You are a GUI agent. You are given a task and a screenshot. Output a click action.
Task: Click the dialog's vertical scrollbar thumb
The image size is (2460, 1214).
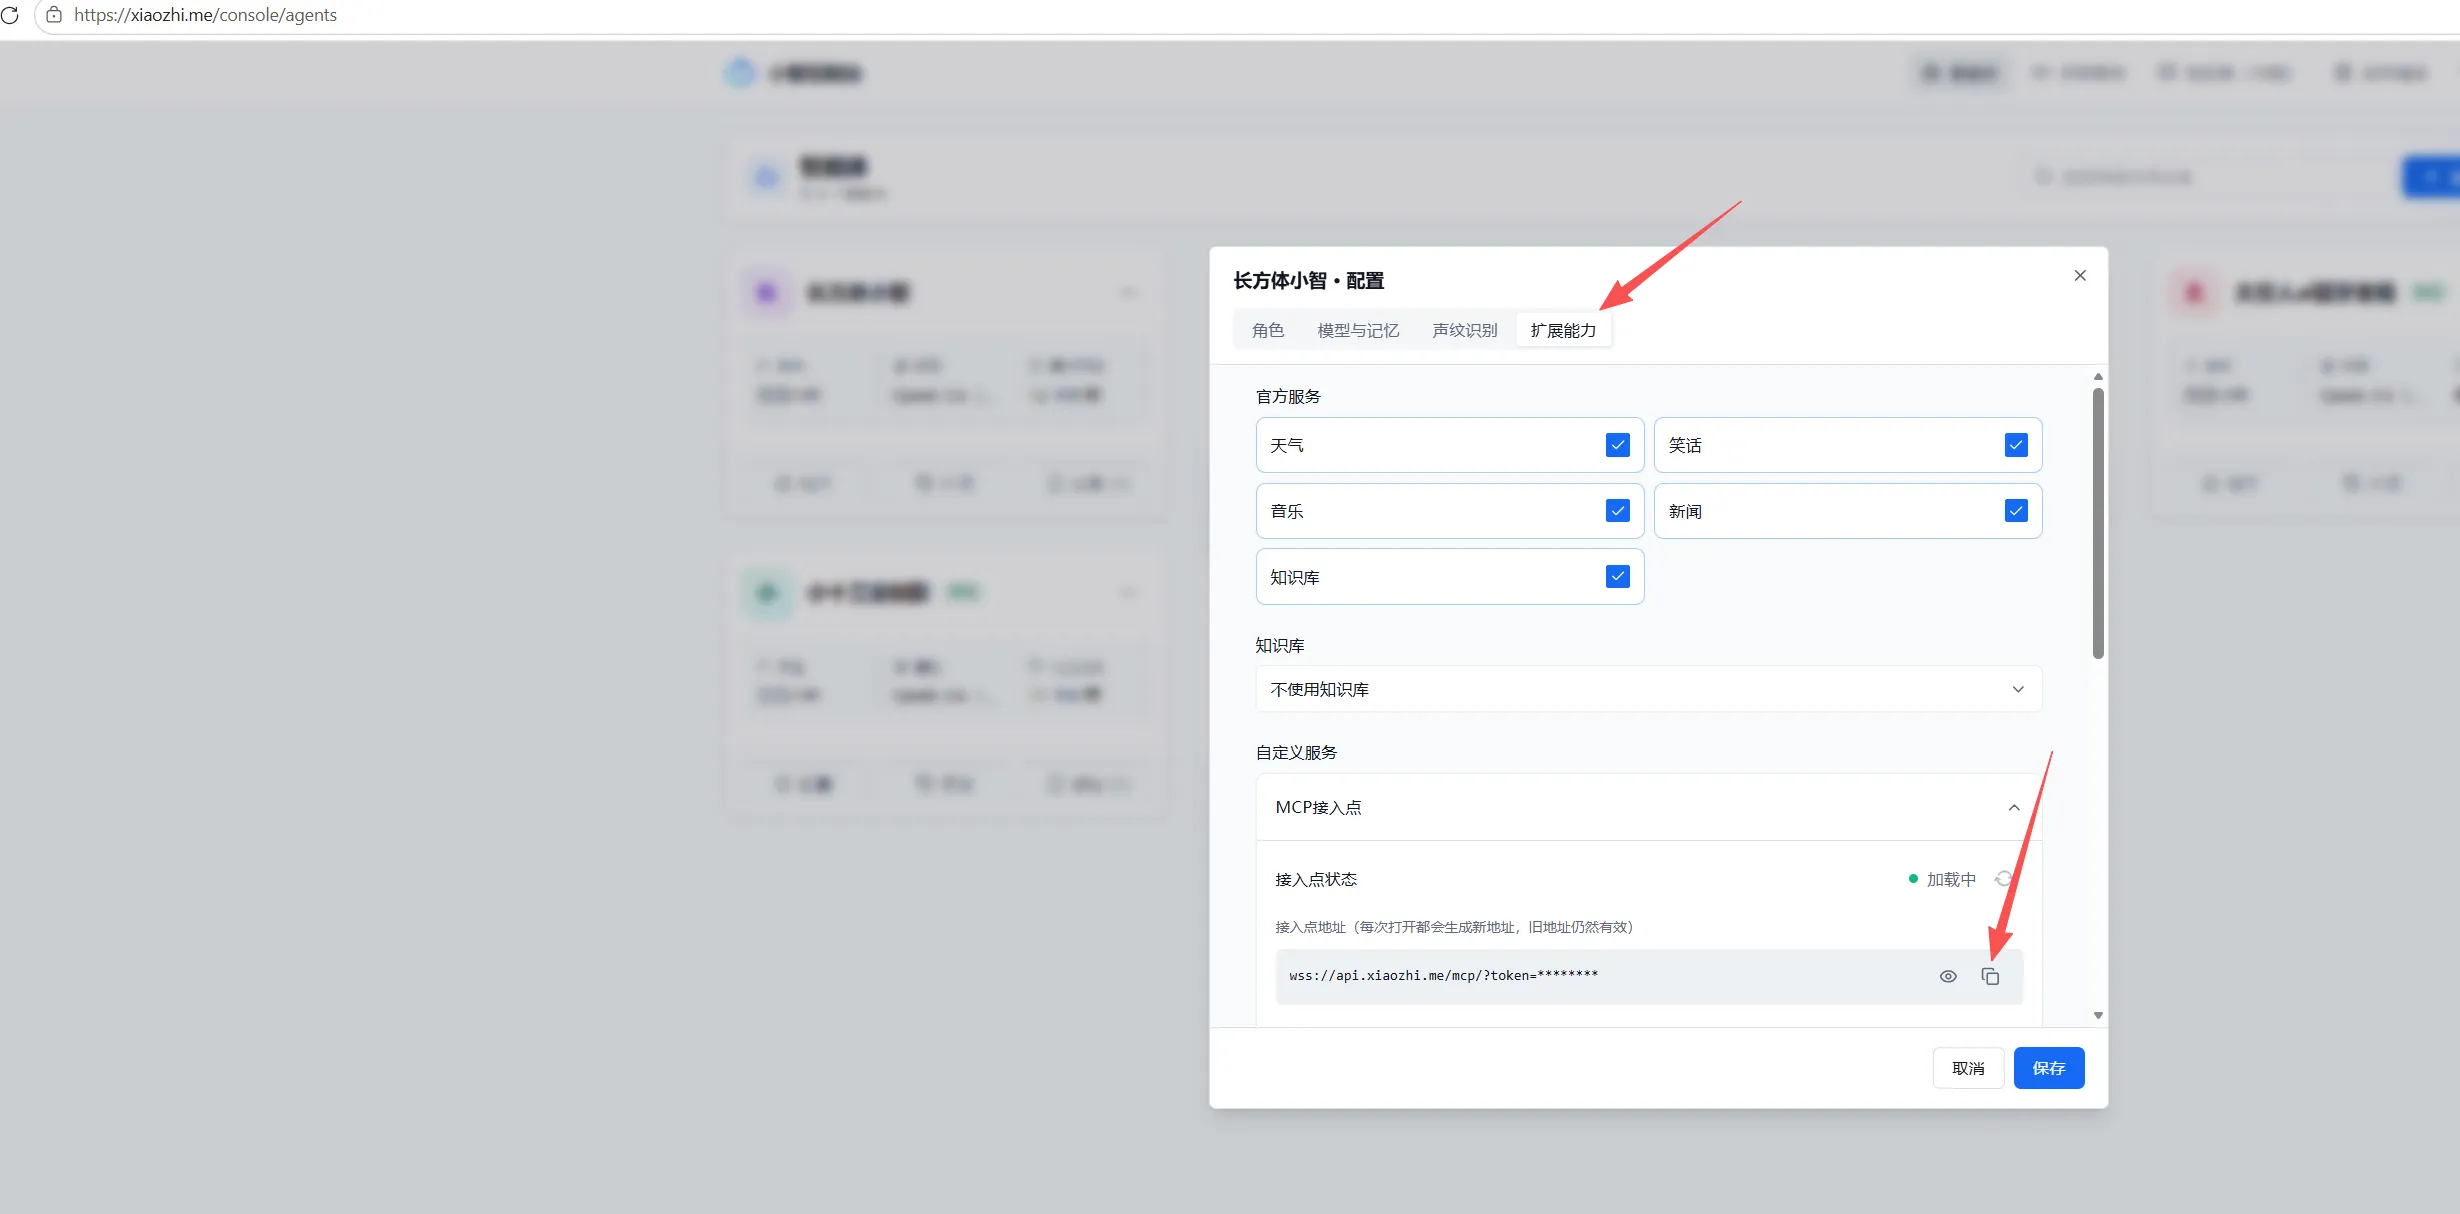tap(2098, 523)
